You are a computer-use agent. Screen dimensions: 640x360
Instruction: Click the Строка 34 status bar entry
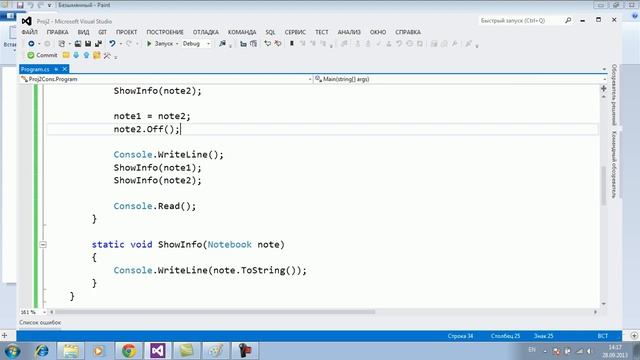460,336
